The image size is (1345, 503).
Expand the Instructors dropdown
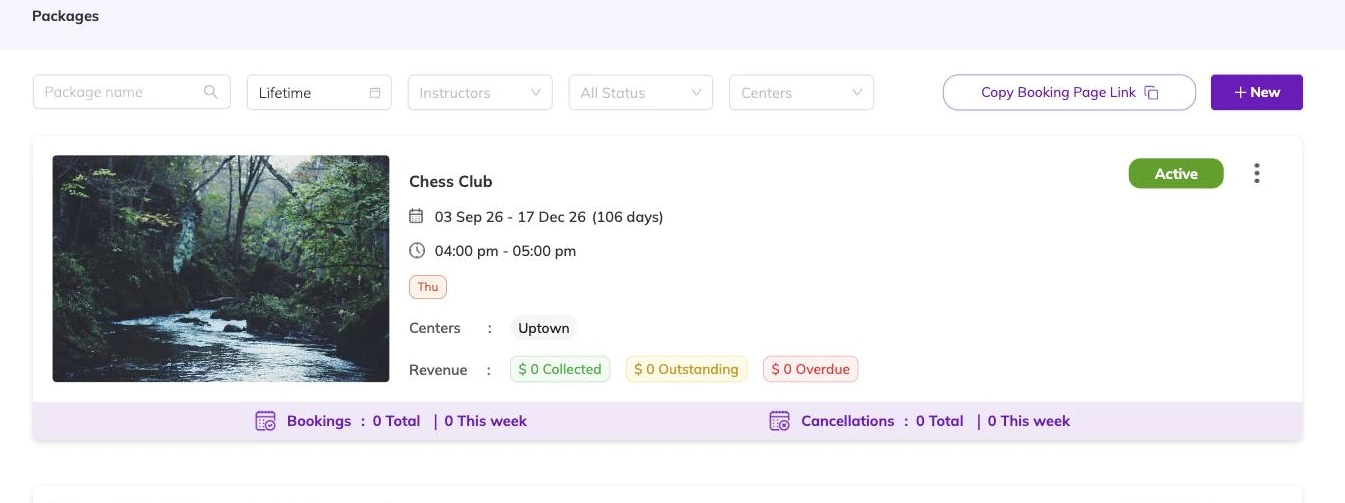tap(480, 92)
